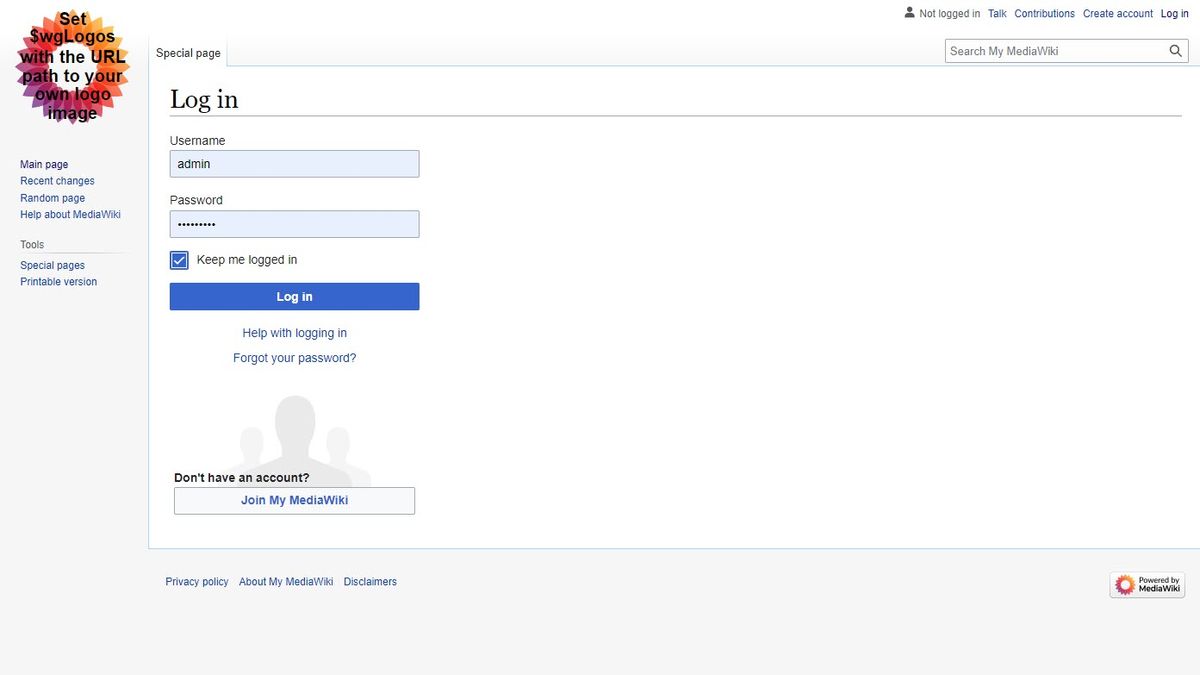This screenshot has height=675, width=1200.
Task: Click the Join My MediaWiki button
Action: click(294, 500)
